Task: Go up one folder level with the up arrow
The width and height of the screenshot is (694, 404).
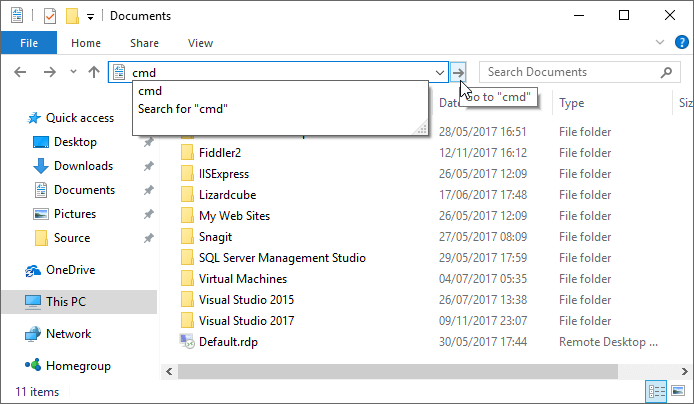Action: click(x=94, y=72)
